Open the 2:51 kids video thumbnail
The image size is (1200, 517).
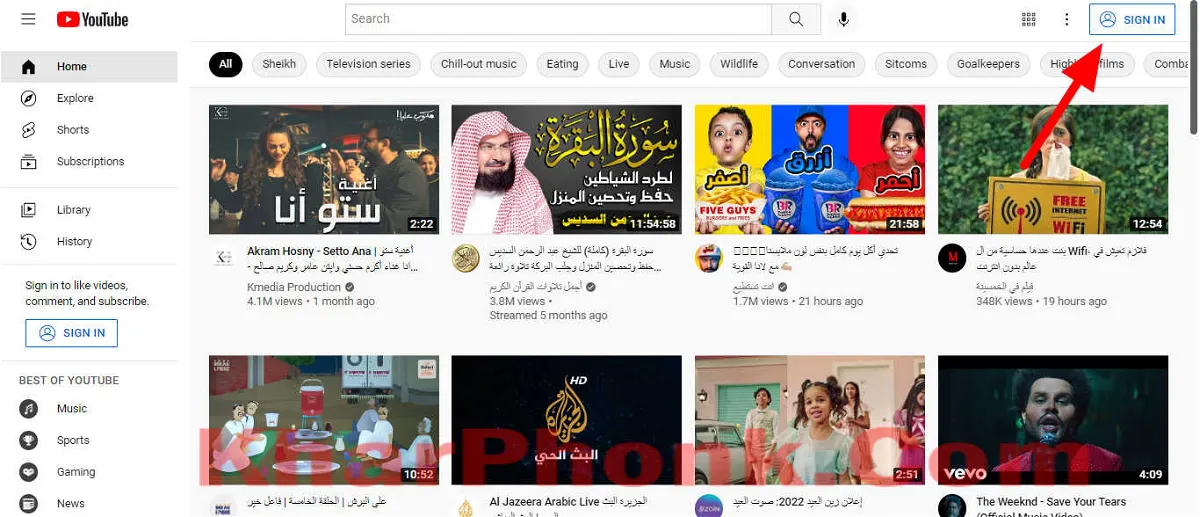pyautogui.click(x=810, y=420)
